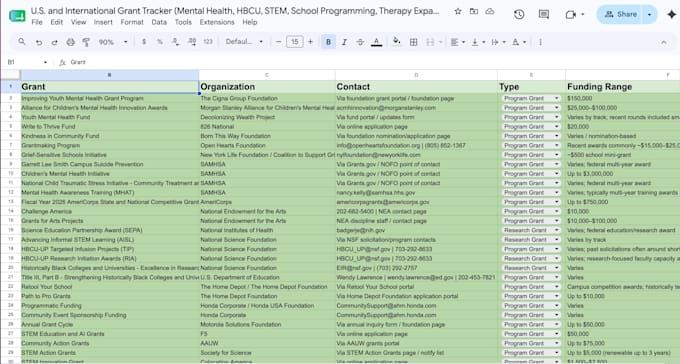Open version history clock icon
The width and height of the screenshot is (680, 364).
(x=519, y=14)
